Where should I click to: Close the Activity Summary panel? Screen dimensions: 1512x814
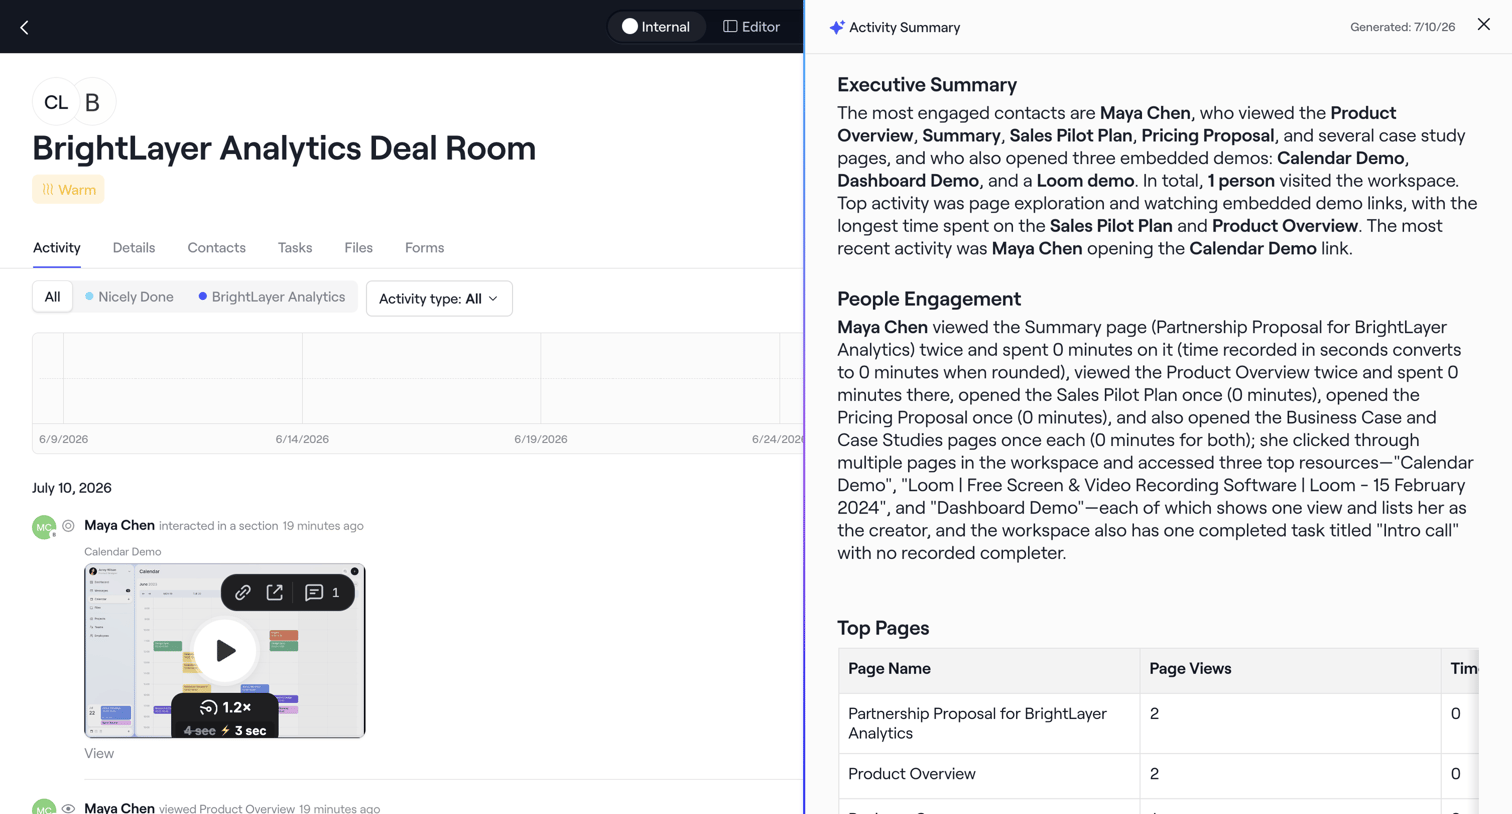point(1484,25)
